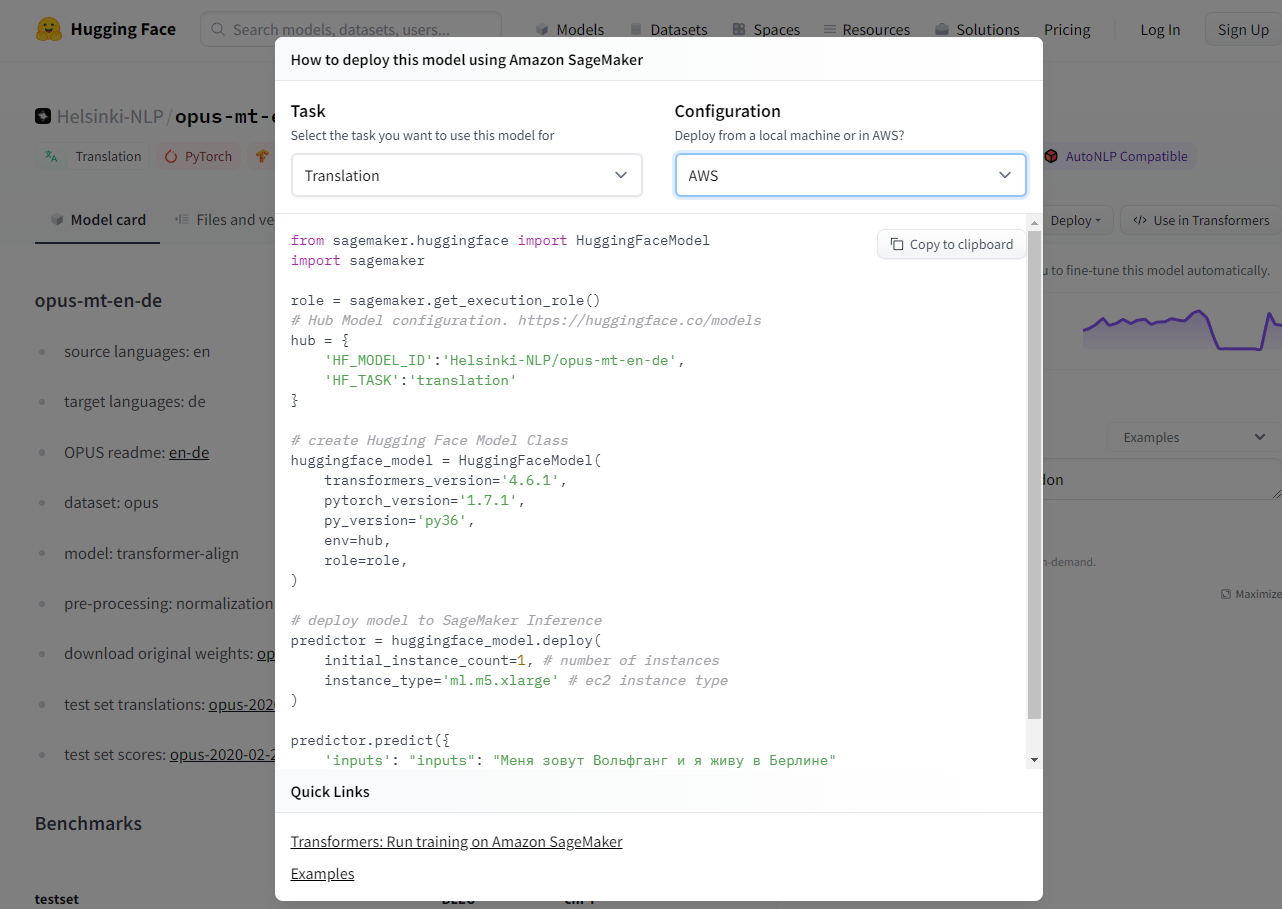Click the code brackets icon beside Use in Transformers

(x=1140, y=220)
